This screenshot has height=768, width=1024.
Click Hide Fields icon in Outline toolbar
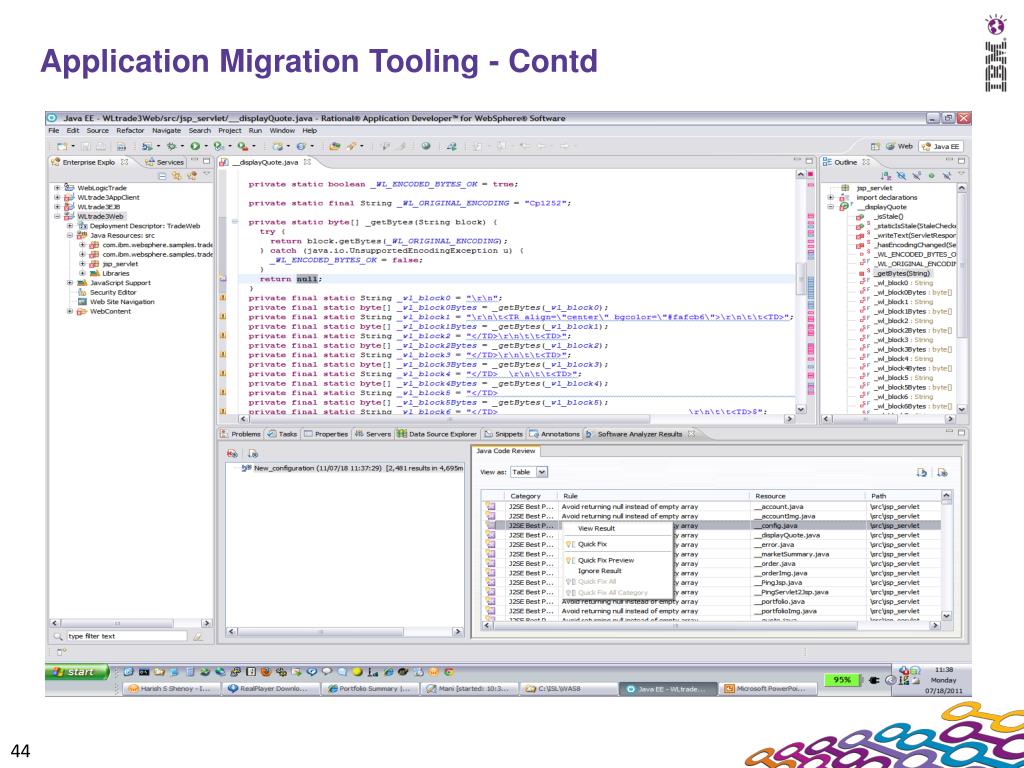pyautogui.click(x=902, y=175)
